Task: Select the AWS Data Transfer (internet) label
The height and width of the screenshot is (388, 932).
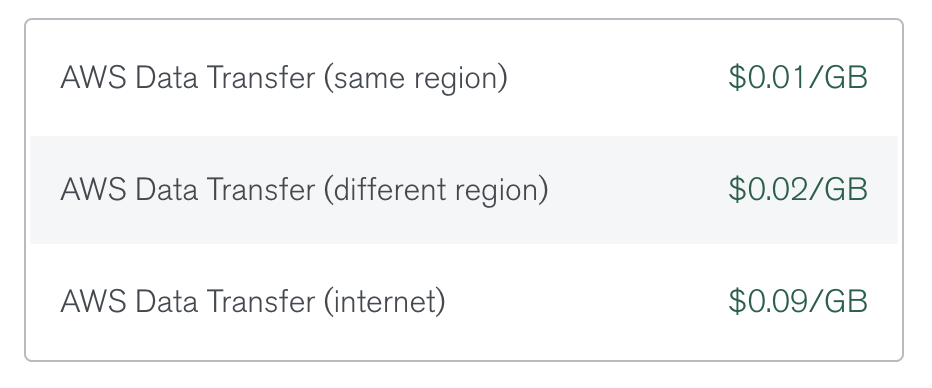Action: click(x=253, y=302)
